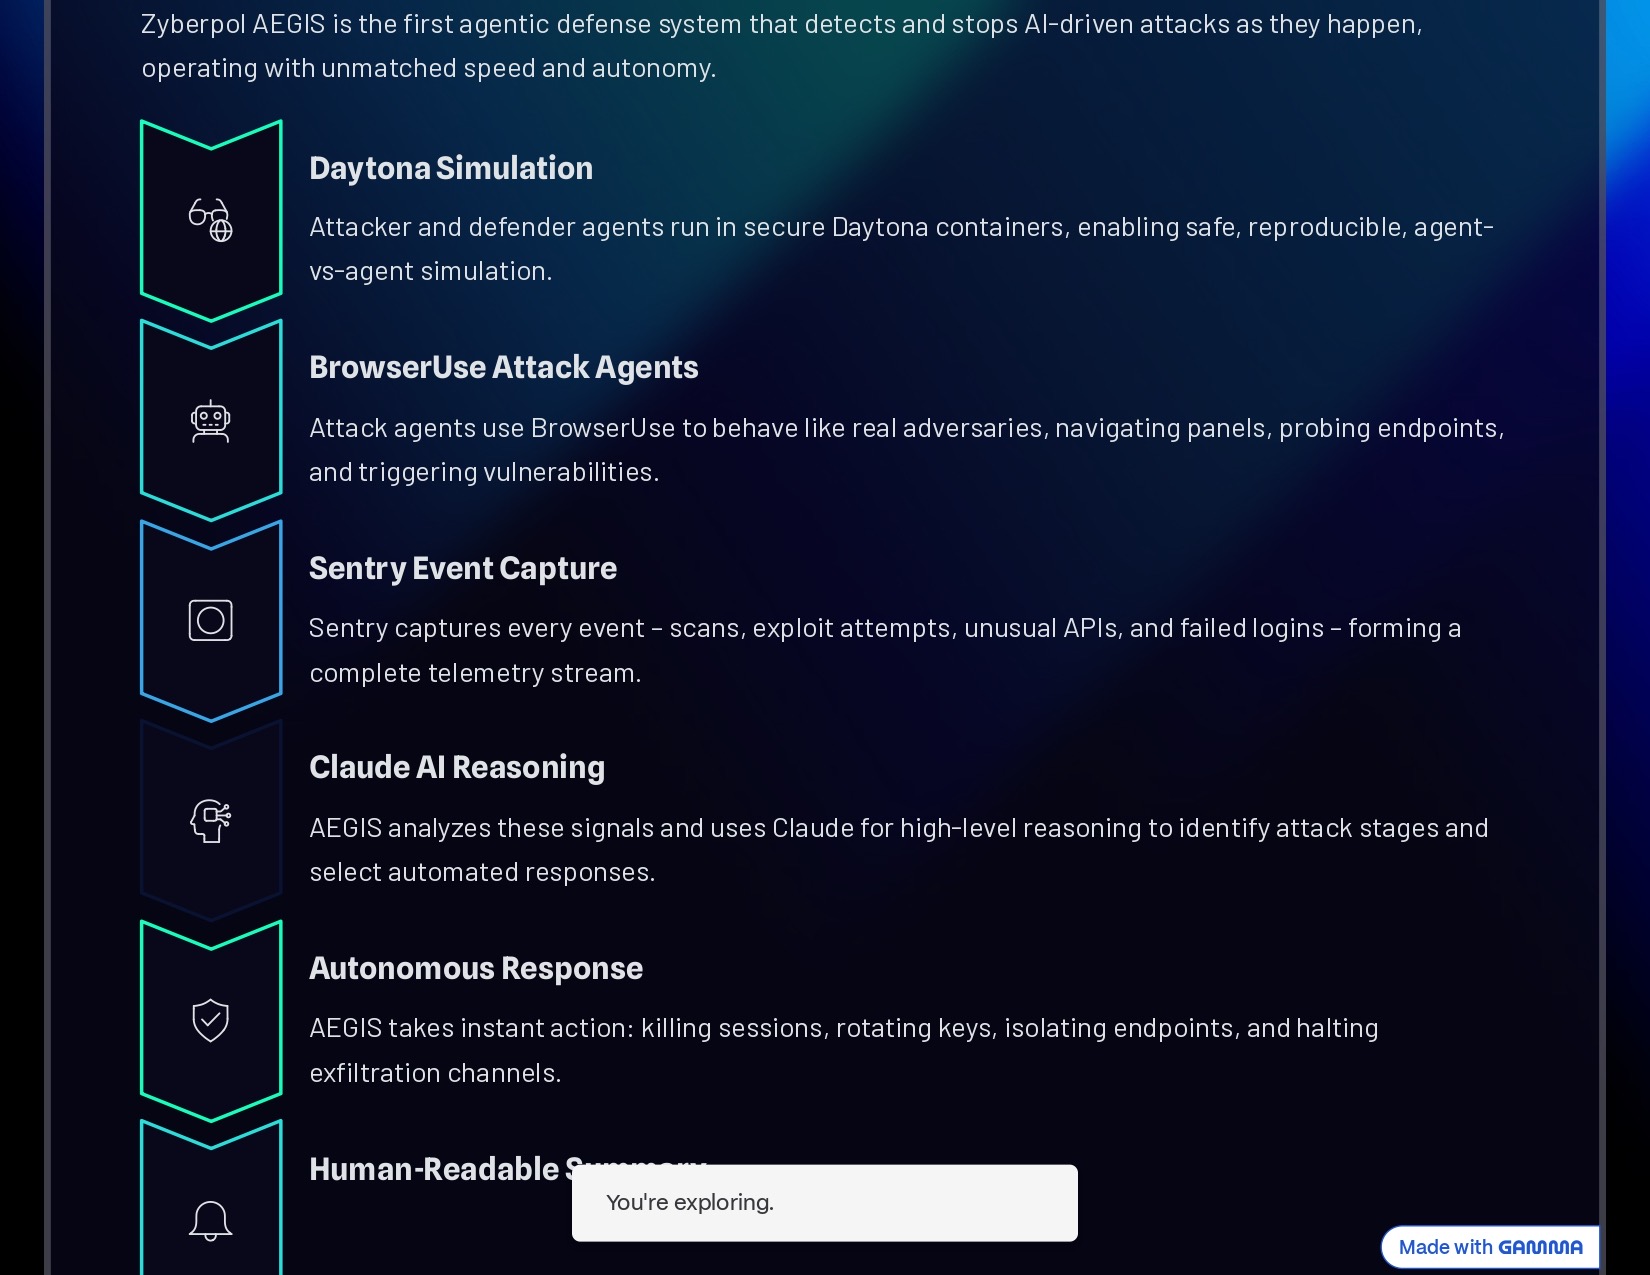The height and width of the screenshot is (1275, 1650).
Task: Open the Made with Gamma badge
Action: (1490, 1247)
